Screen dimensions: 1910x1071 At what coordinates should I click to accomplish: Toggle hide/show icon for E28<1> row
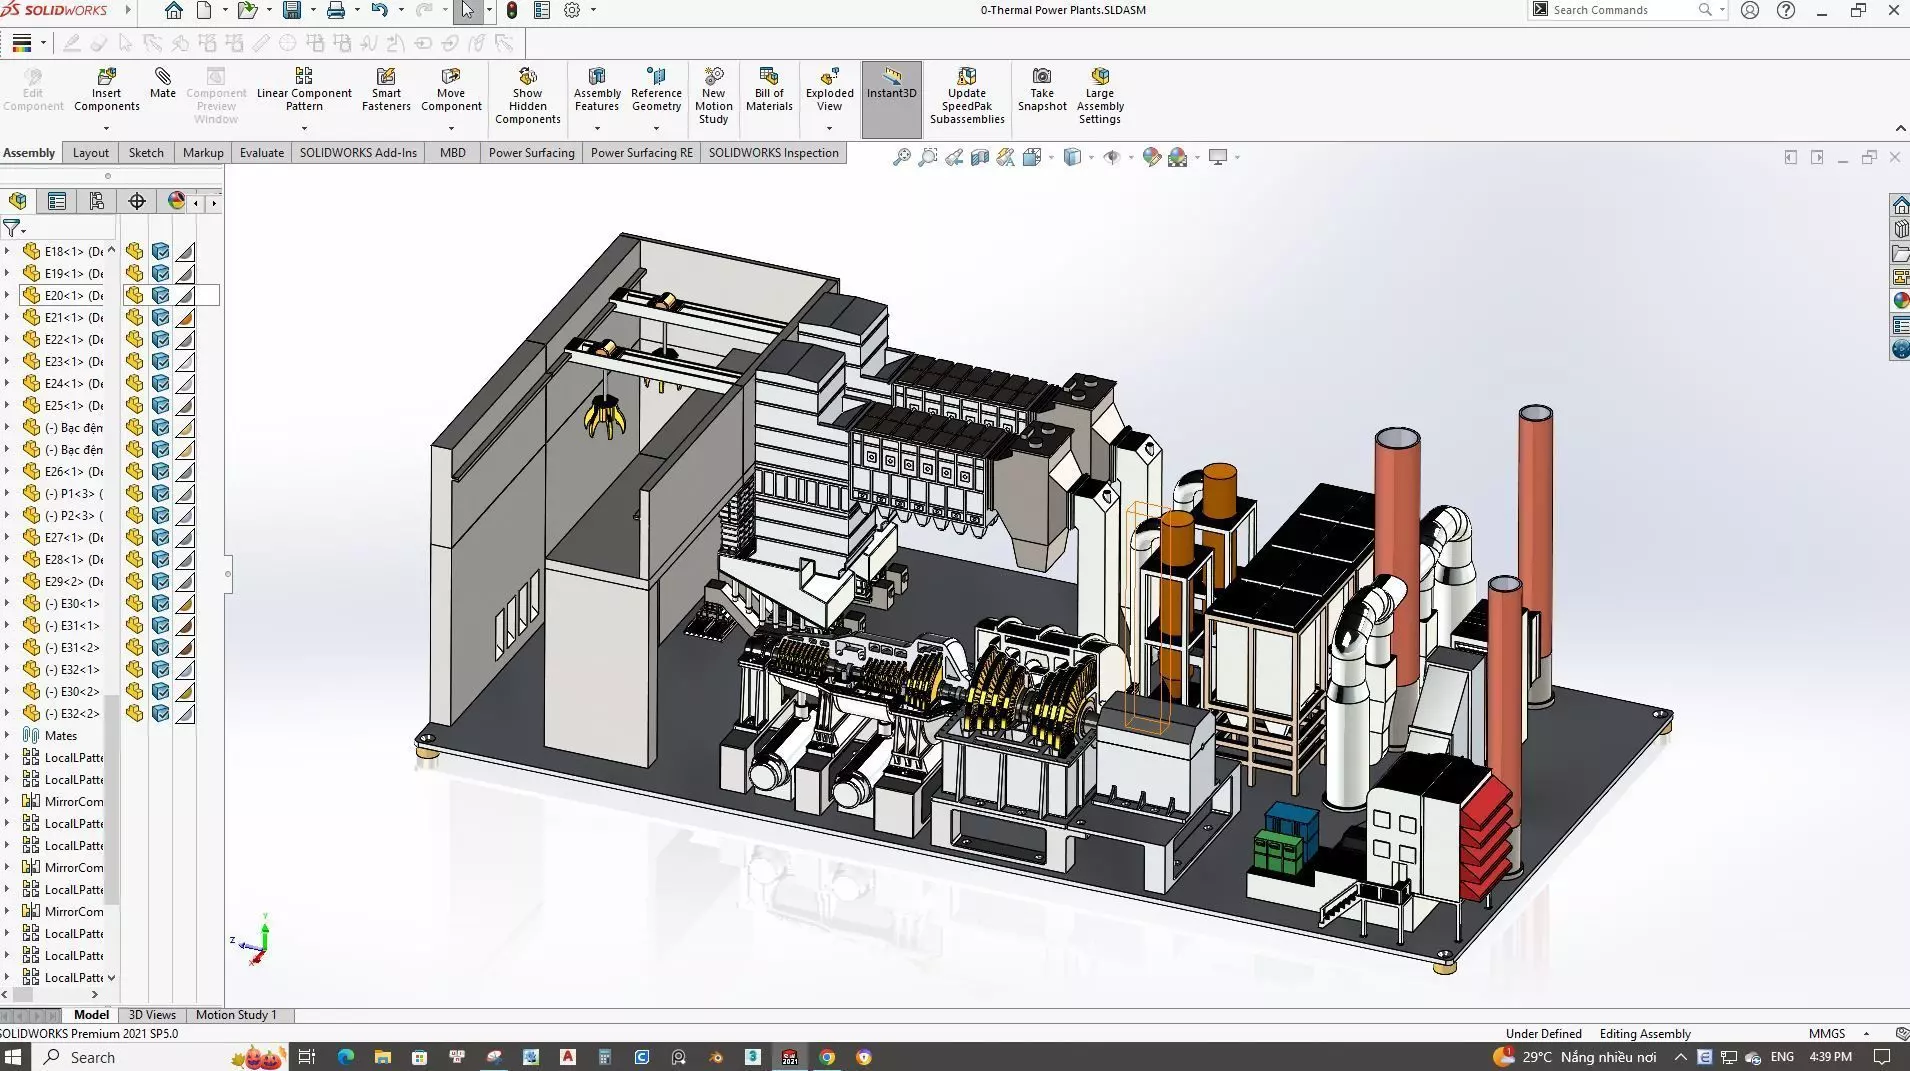[134, 559]
